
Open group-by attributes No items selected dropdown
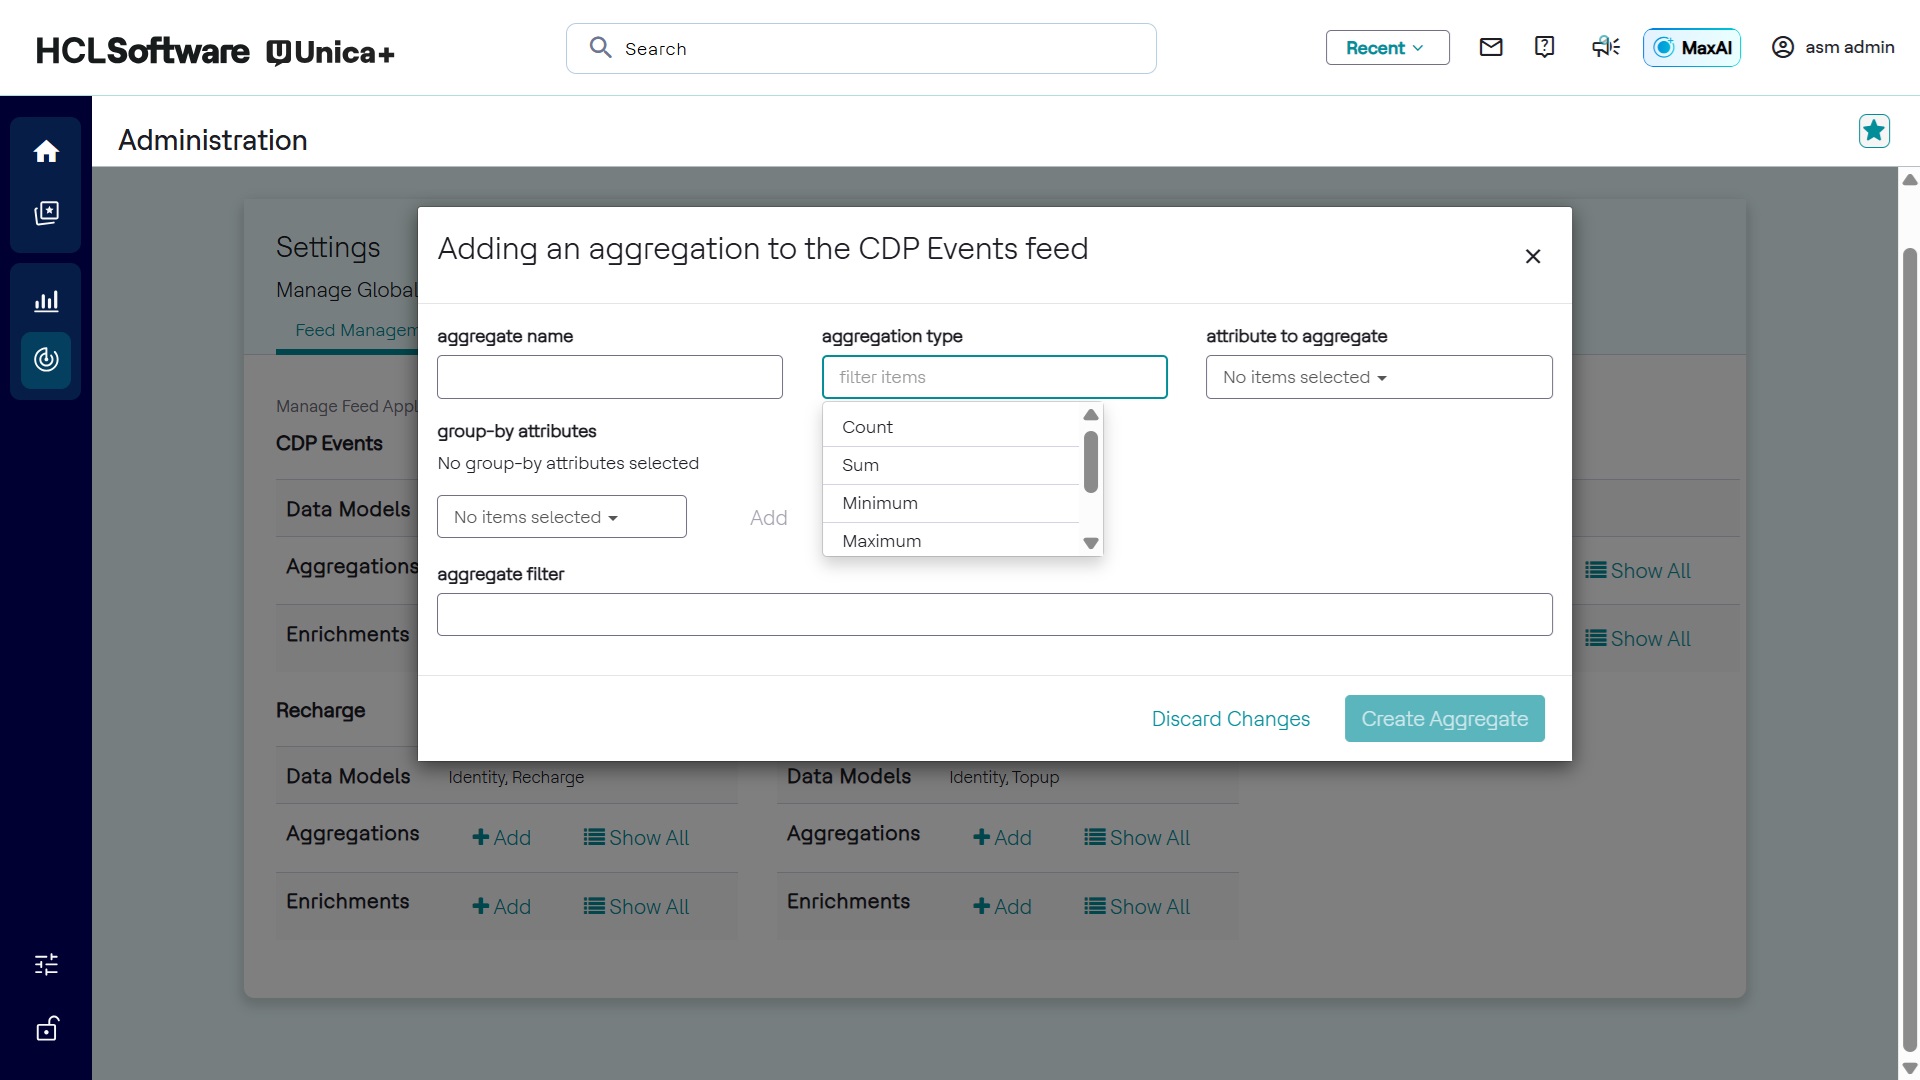(x=561, y=517)
